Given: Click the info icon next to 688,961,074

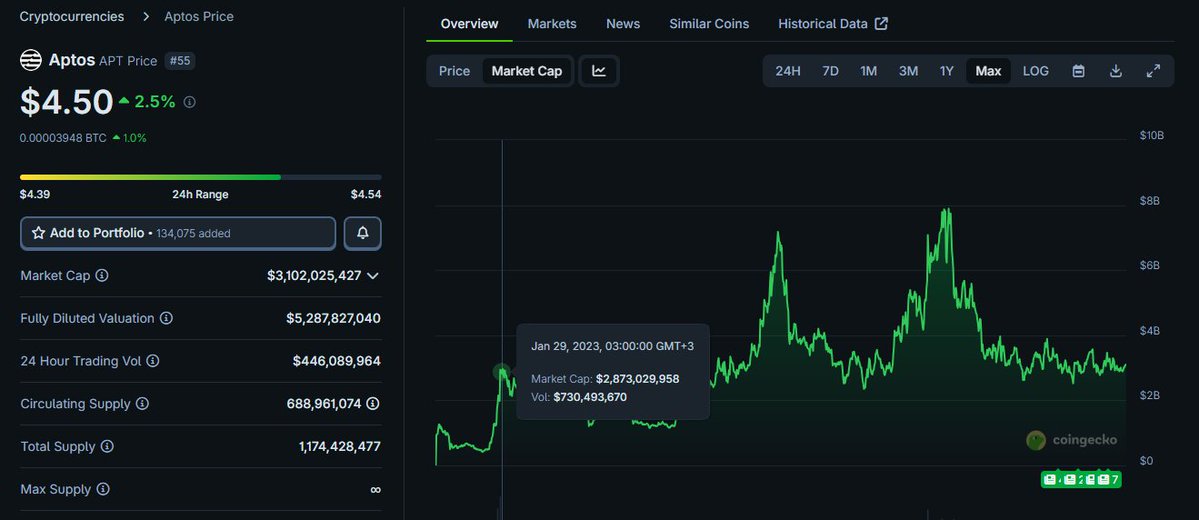Looking at the screenshot, I should coord(372,404).
